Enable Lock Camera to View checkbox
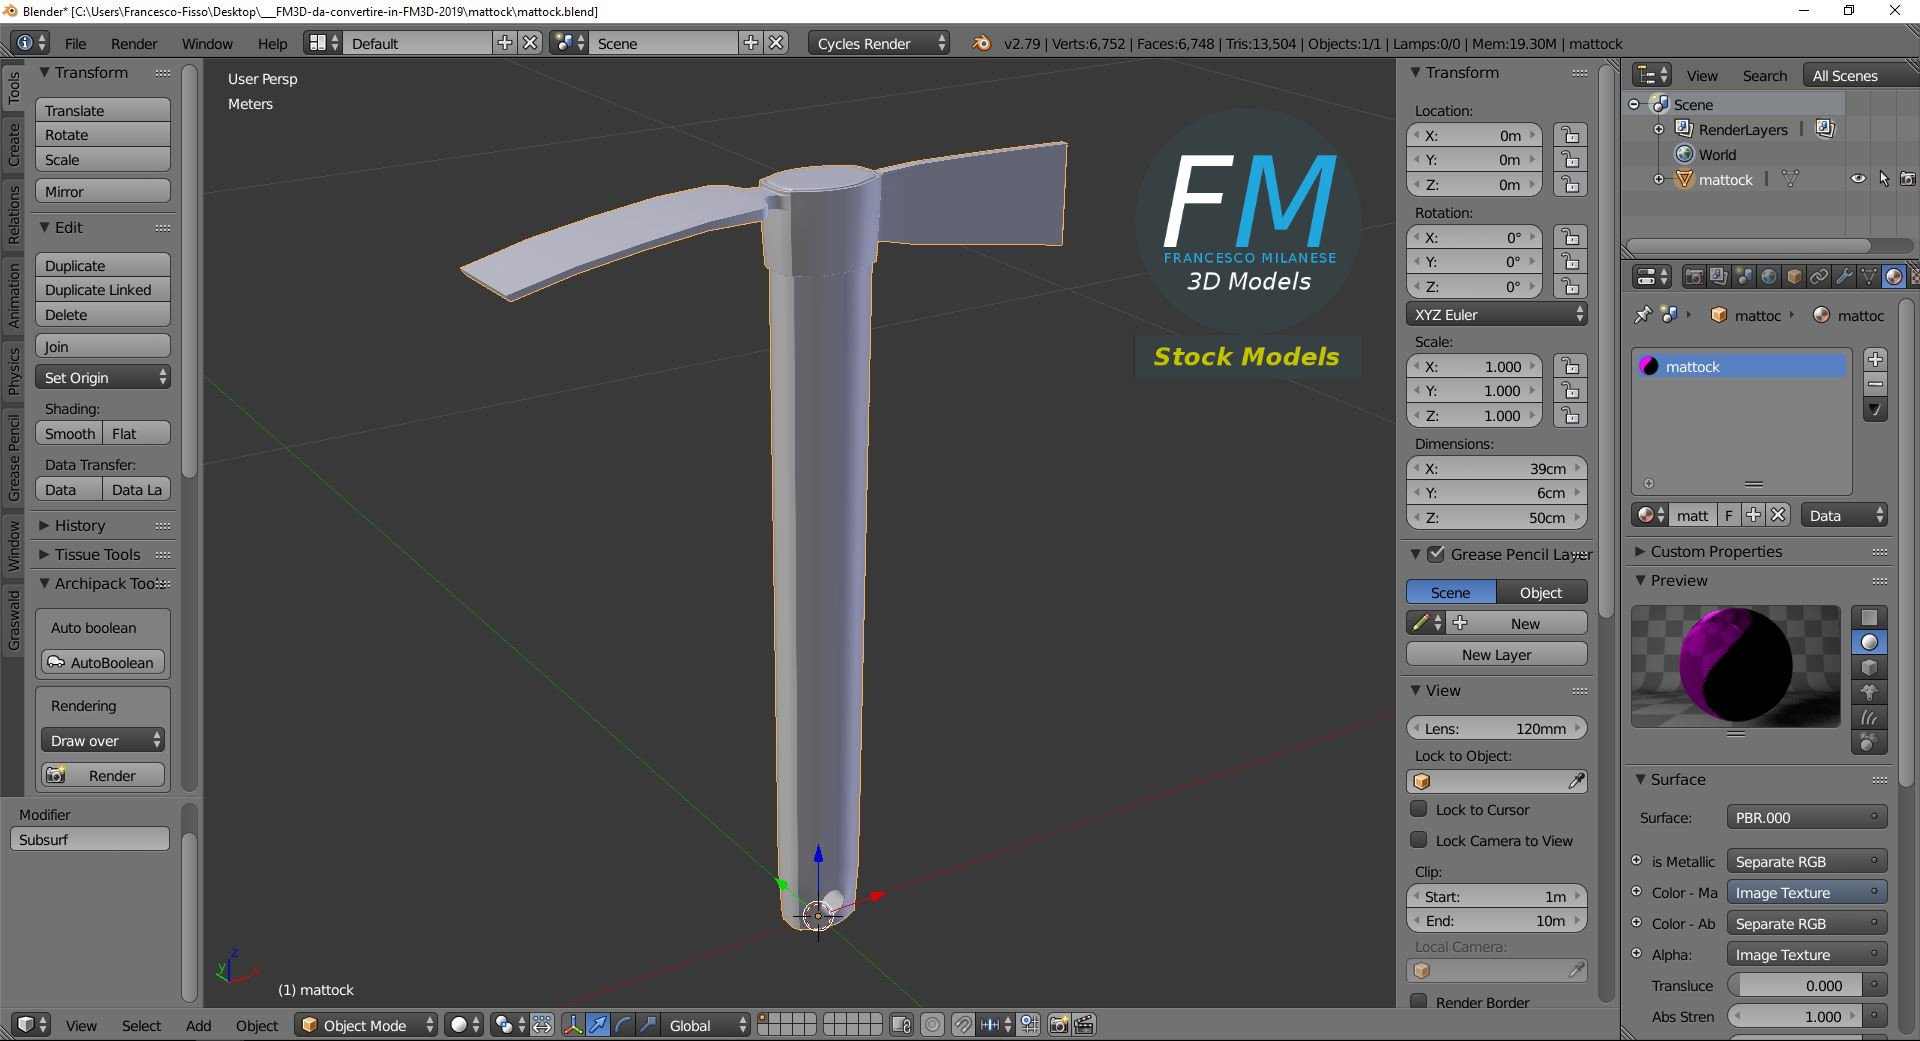 1418,840
